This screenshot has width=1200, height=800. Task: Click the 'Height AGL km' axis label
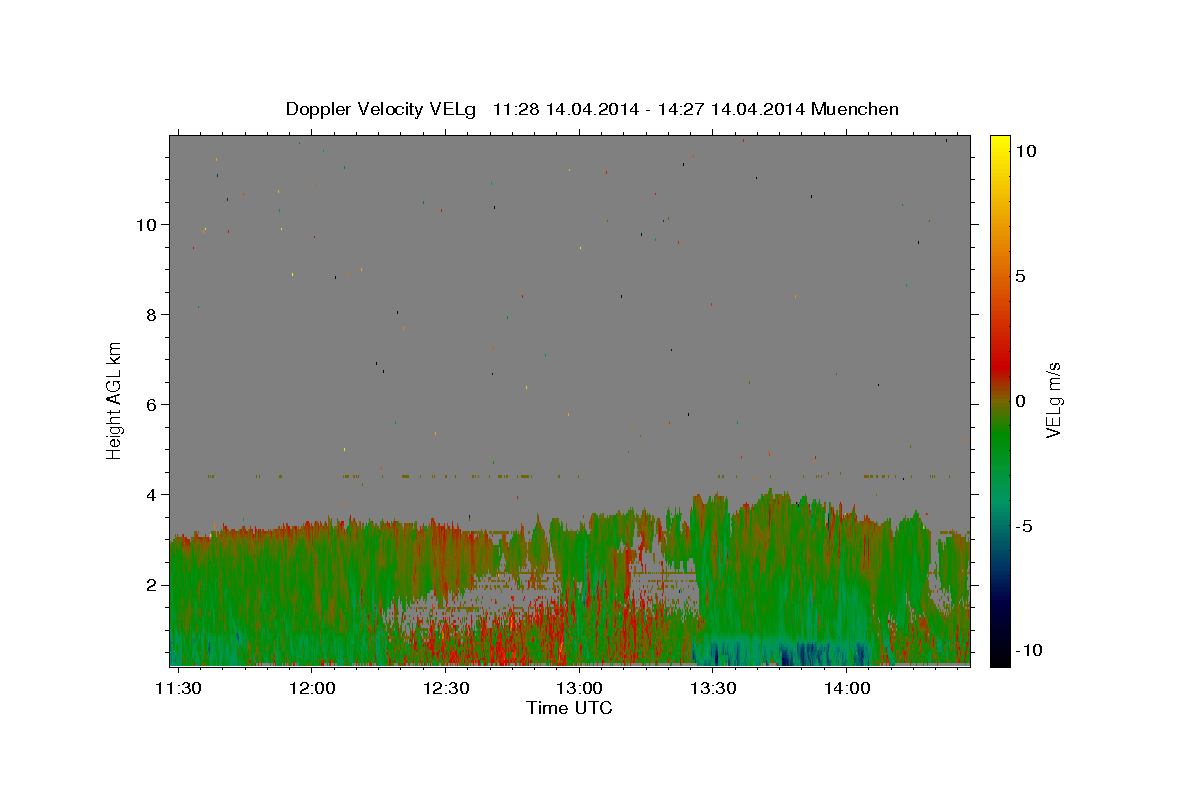[x=114, y=400]
